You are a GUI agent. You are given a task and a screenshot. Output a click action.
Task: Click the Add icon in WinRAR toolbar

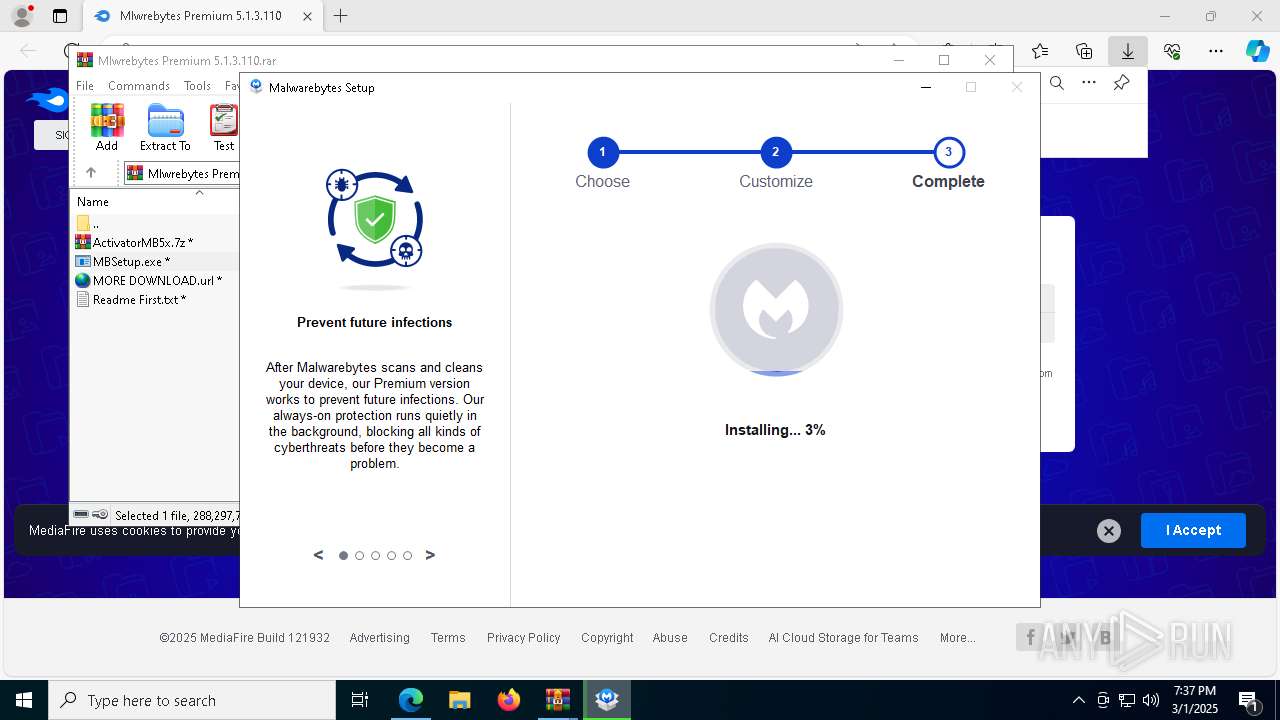[x=107, y=127]
